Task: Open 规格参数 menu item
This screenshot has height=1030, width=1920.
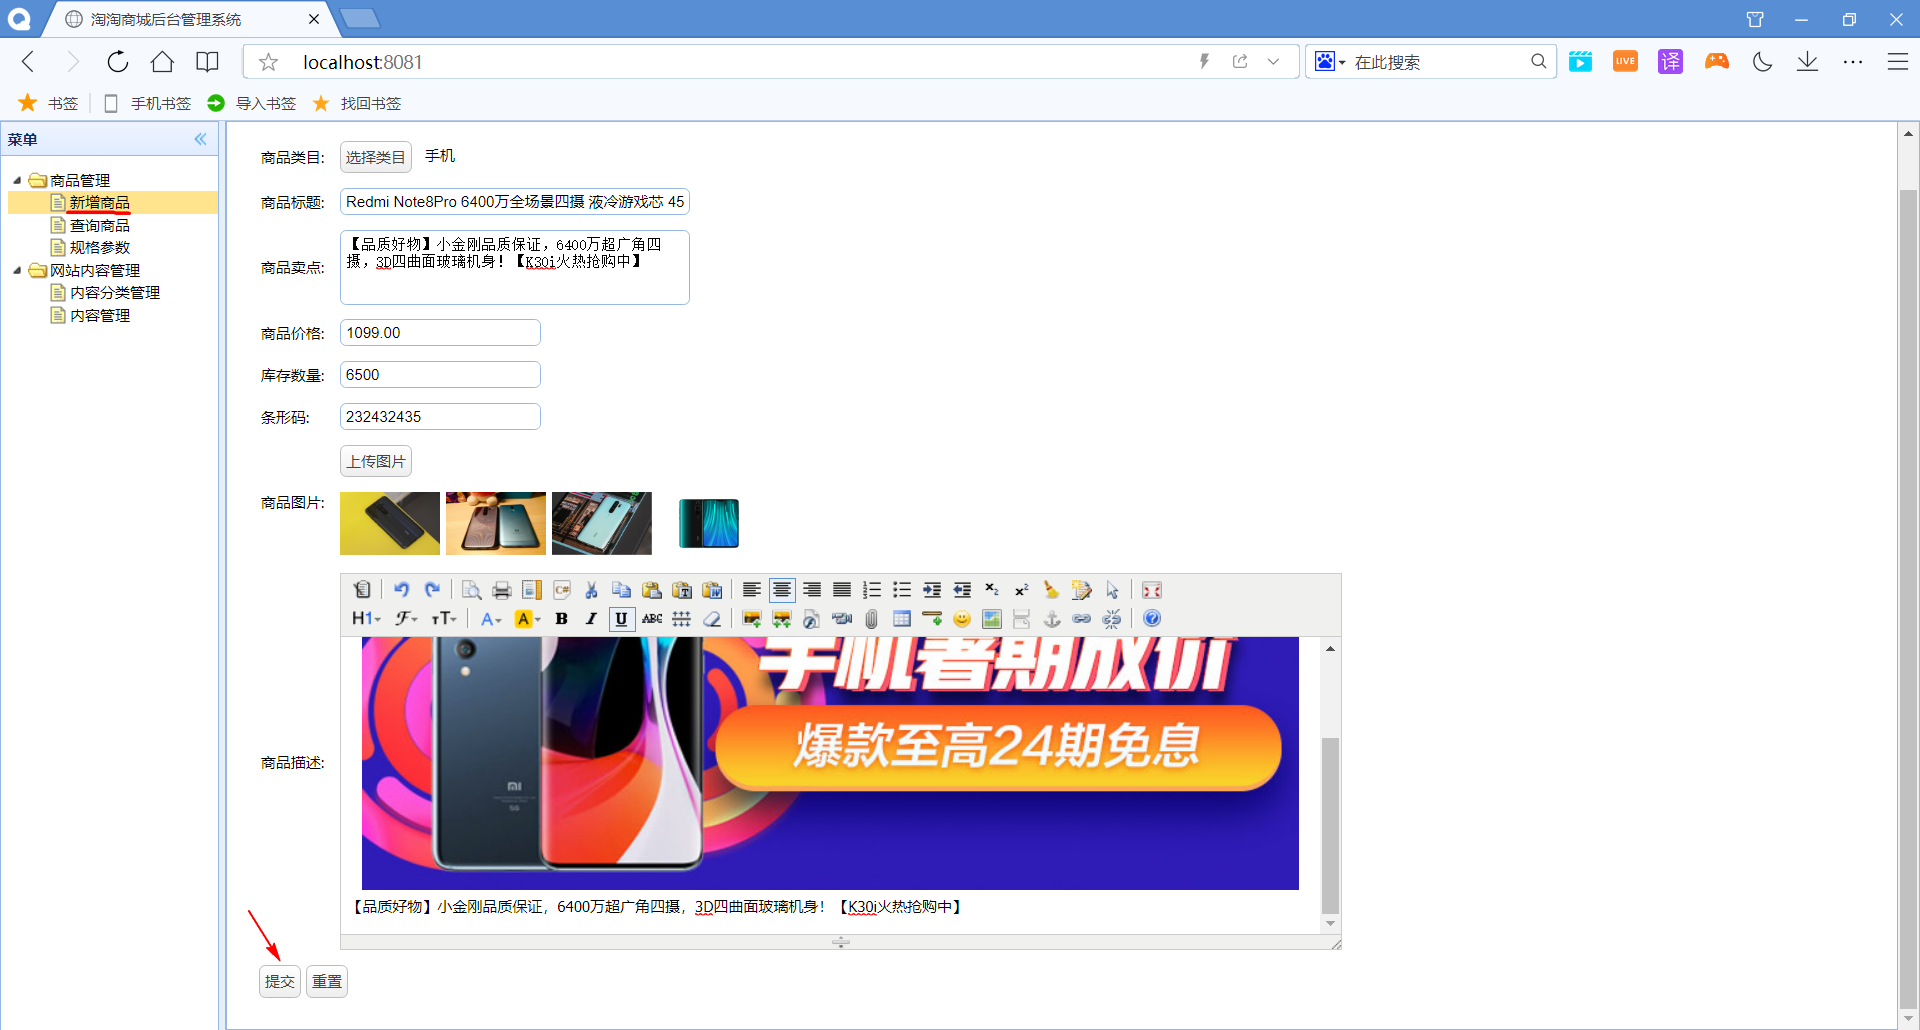Action: click(x=100, y=248)
